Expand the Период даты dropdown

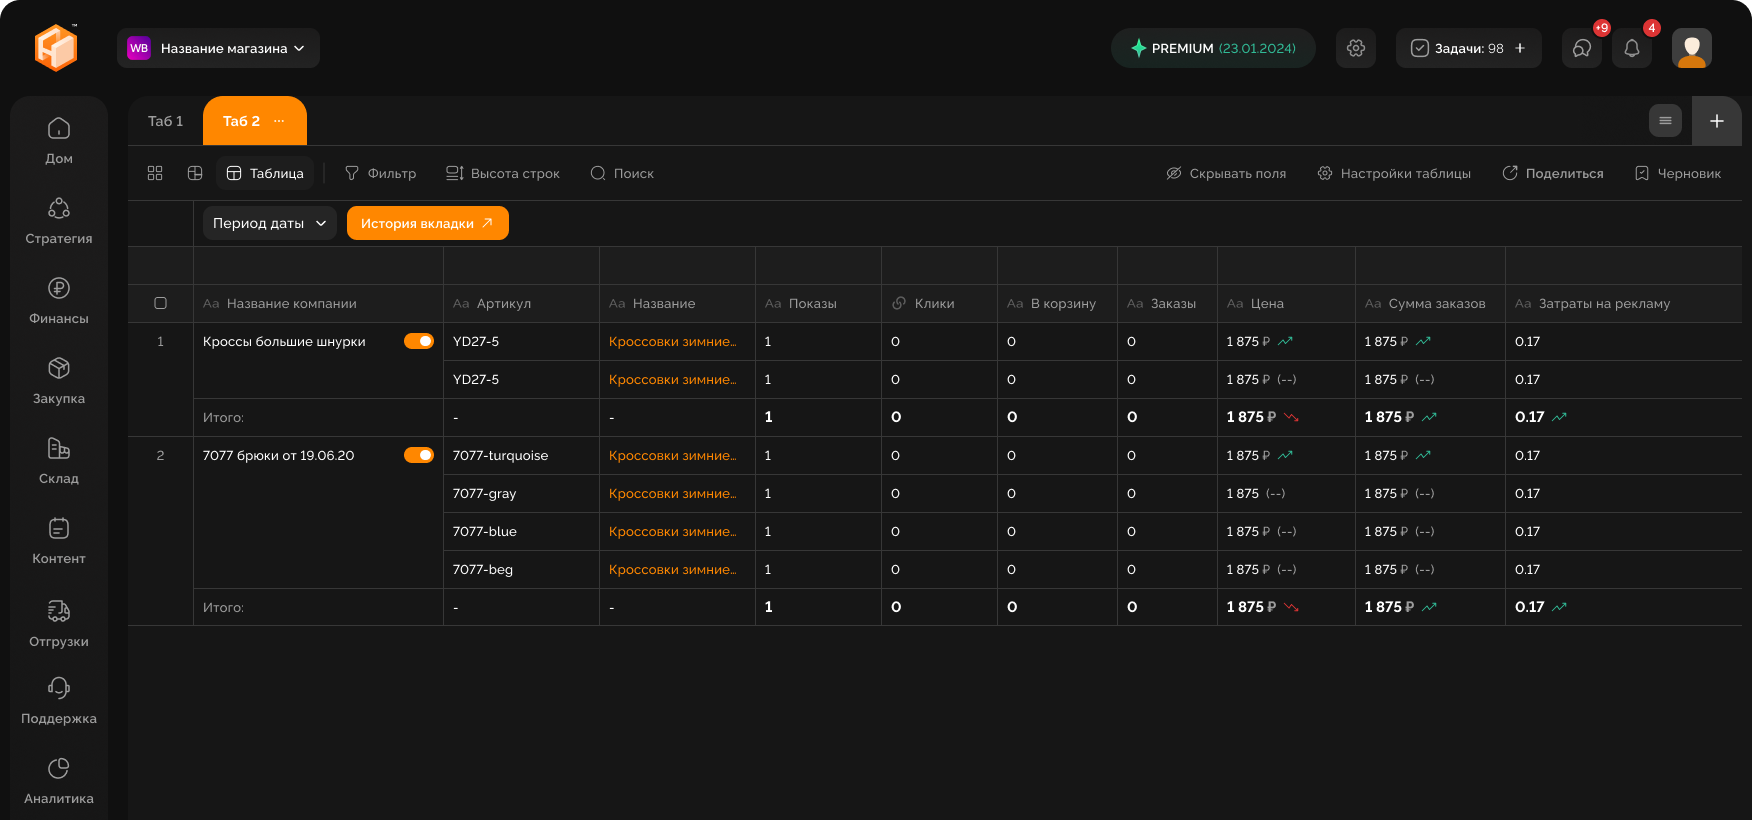(x=269, y=223)
